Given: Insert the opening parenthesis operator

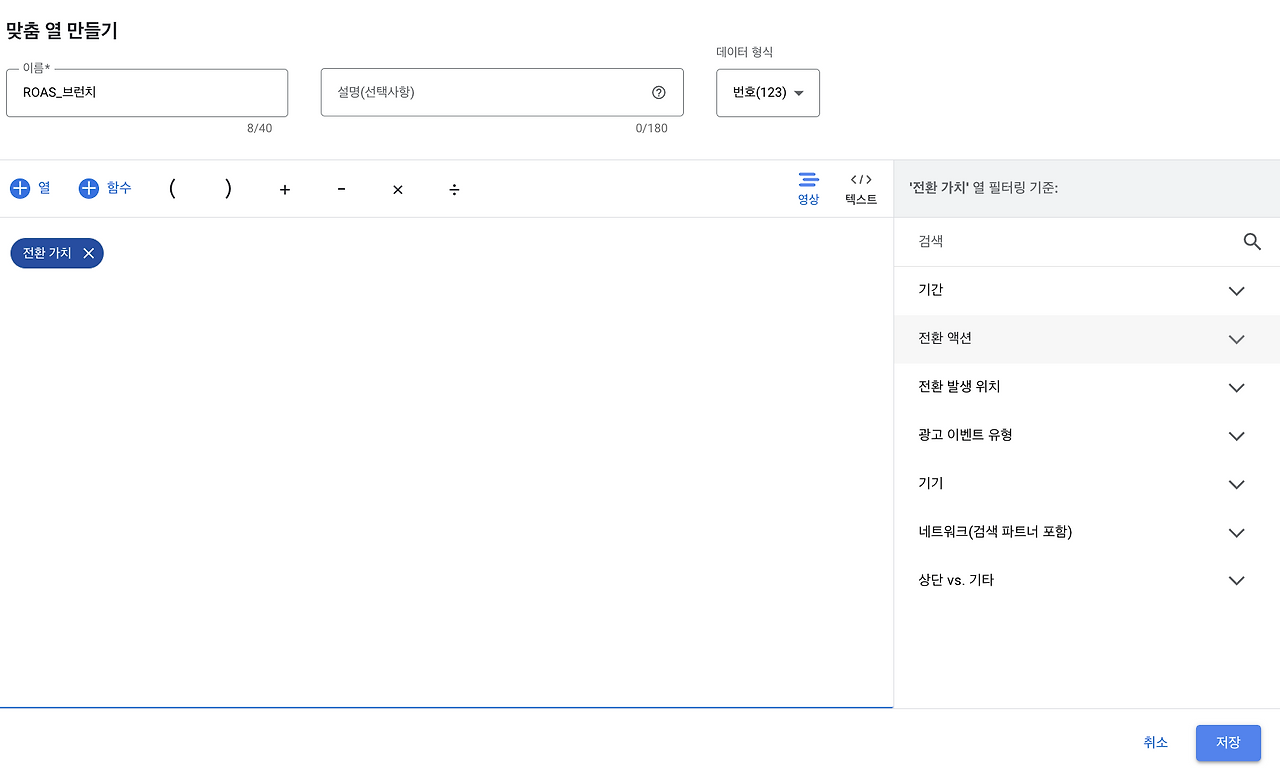Looking at the screenshot, I should [x=171, y=188].
